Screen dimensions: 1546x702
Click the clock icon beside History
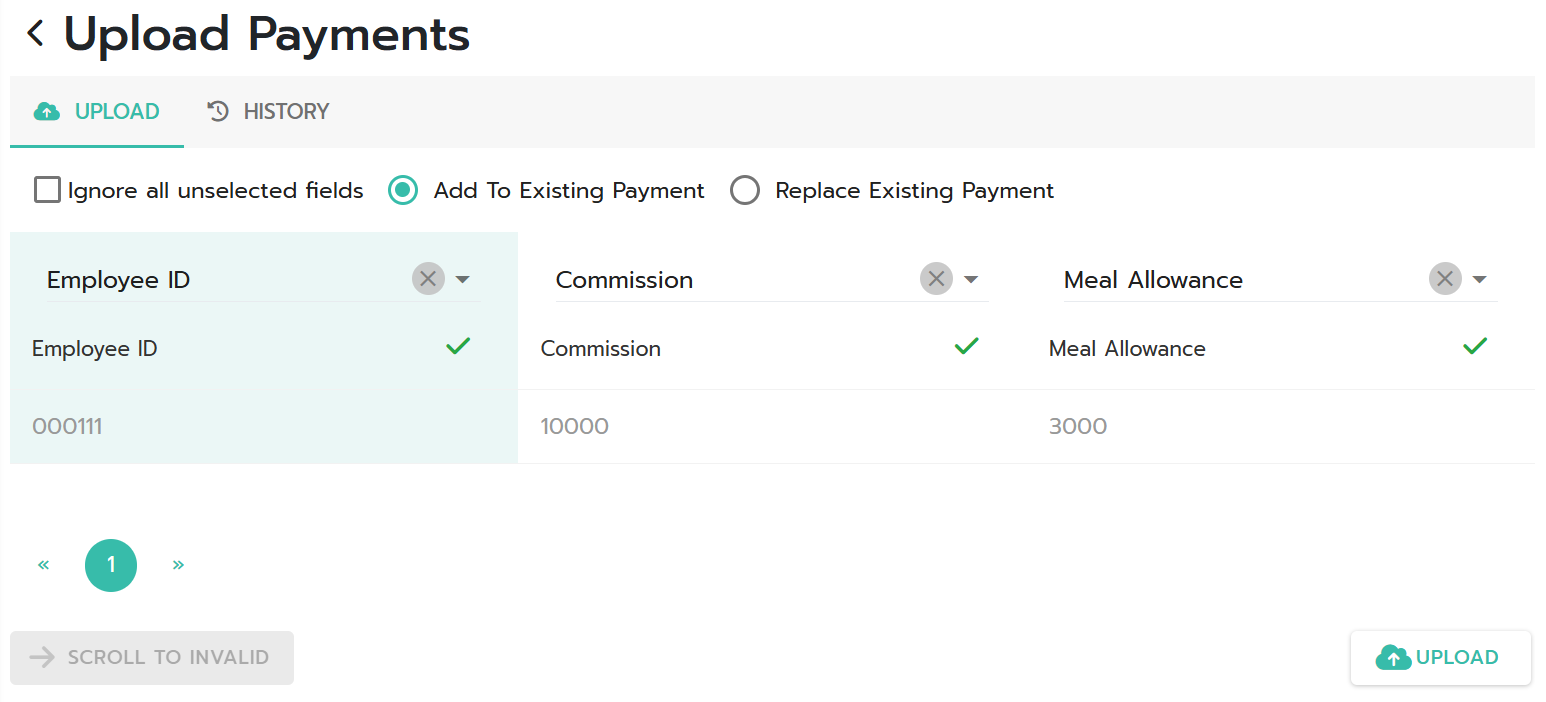tap(218, 111)
